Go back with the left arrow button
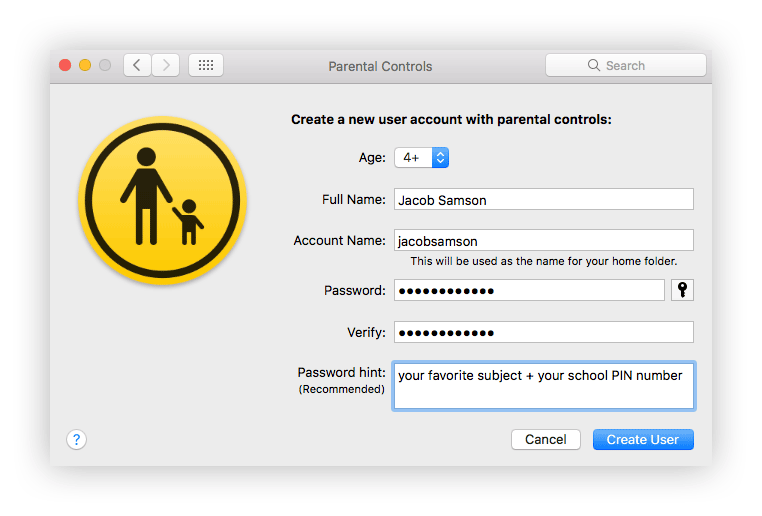The image size is (762, 516). tap(137, 65)
